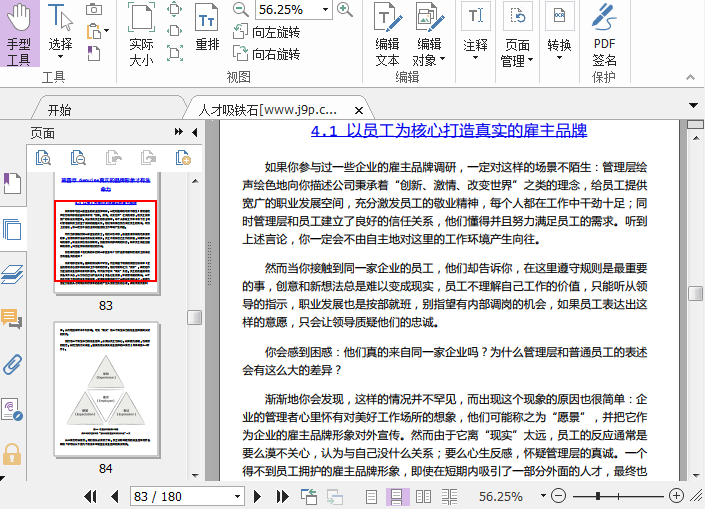This screenshot has width=705, height=509.
Task: Click the fit page view icon
Action: (x=174, y=9)
